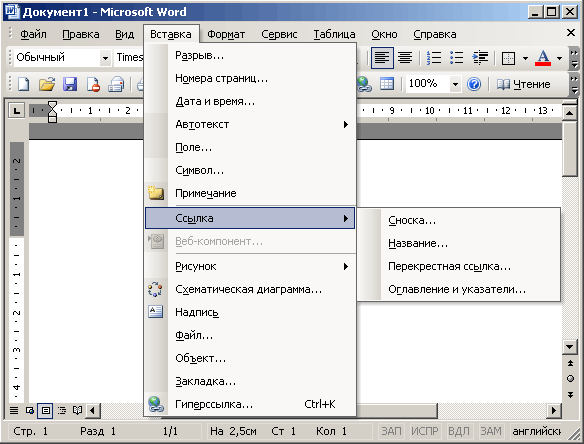584x444 pixels.
Task: Click the Insert Hyperlink globe toolbar icon
Action: [x=364, y=84]
